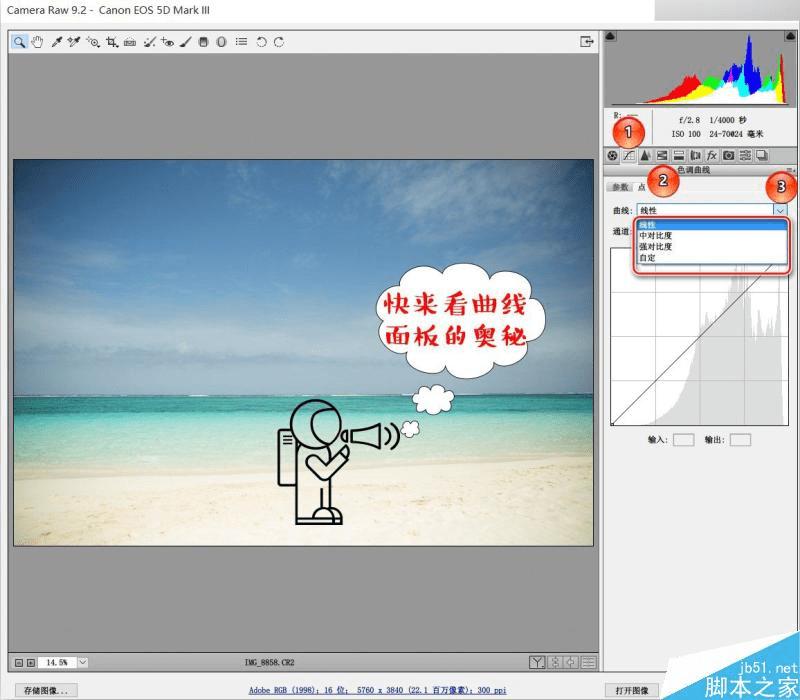Toggle full screen mode icon

tap(587, 41)
